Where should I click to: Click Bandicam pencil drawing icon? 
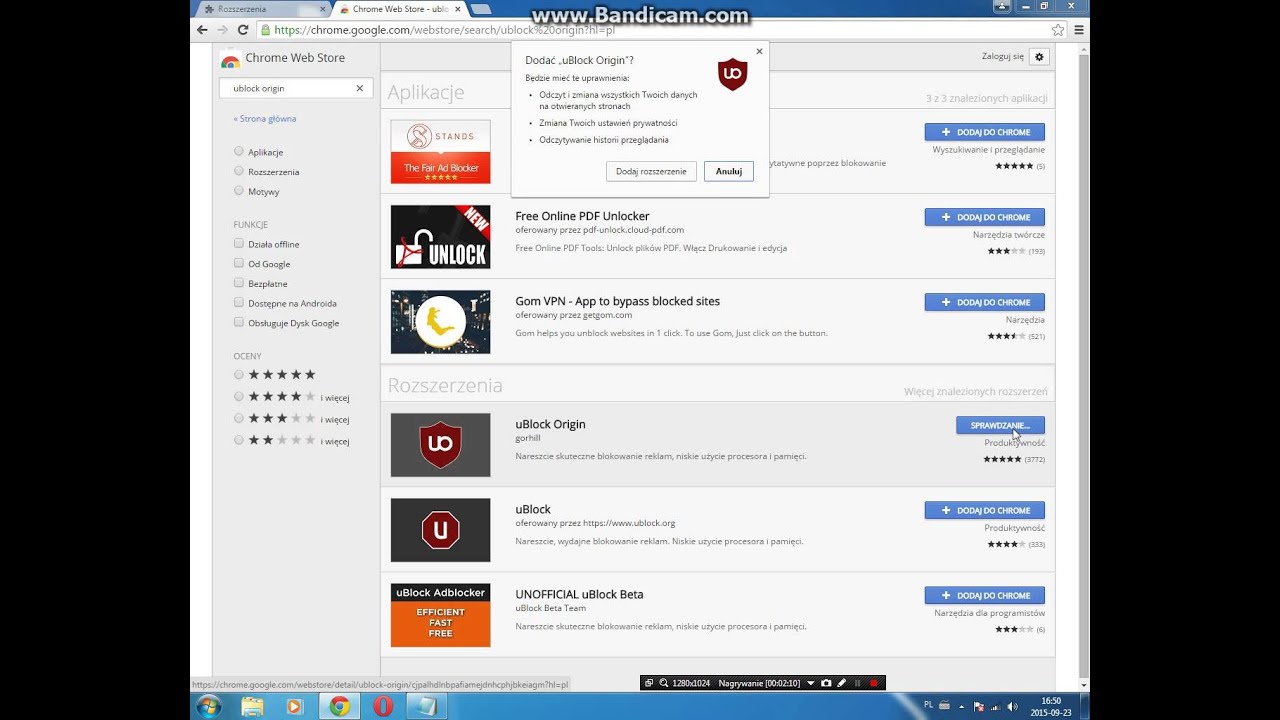pos(841,683)
